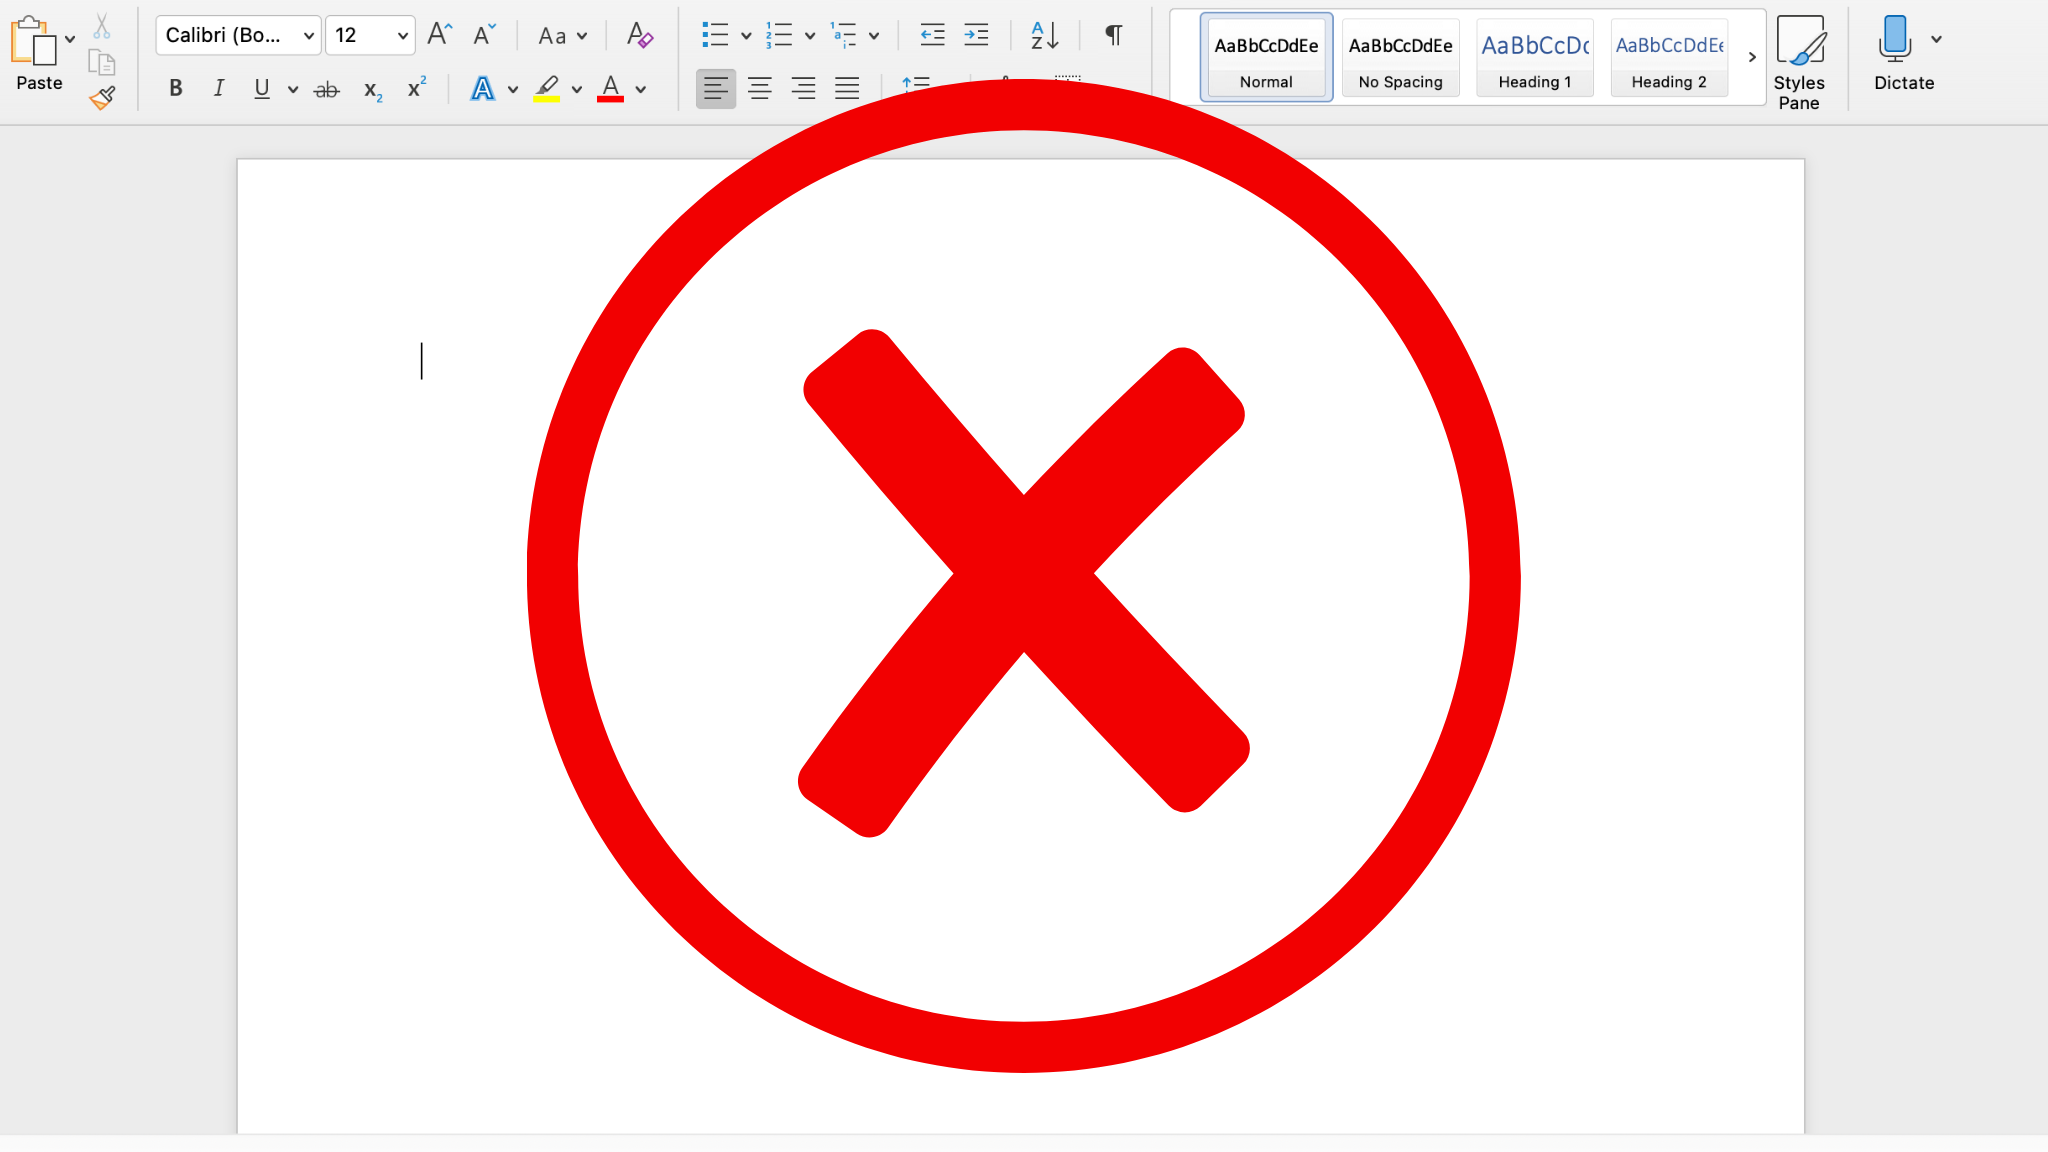This screenshot has height=1152, width=2048.
Task: Click the Format Painter brush icon
Action: click(x=102, y=98)
